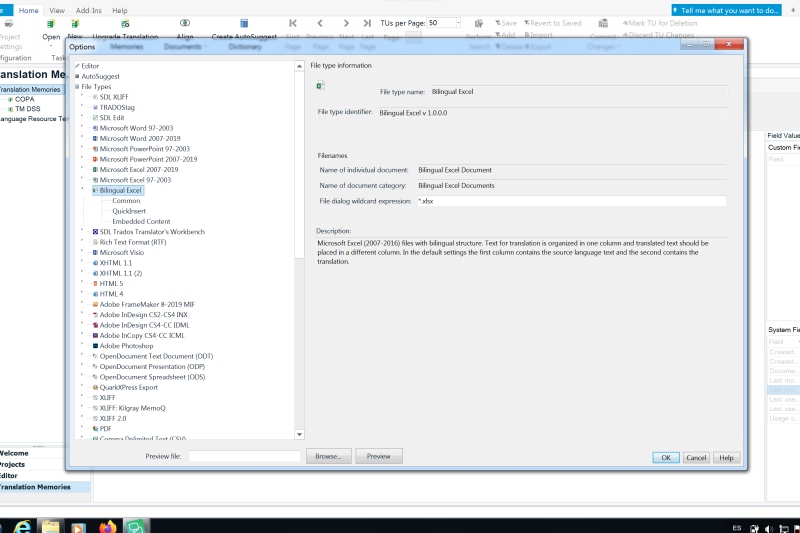800x533 pixels.
Task: Select TM DSS translation memory
Action: [28, 109]
